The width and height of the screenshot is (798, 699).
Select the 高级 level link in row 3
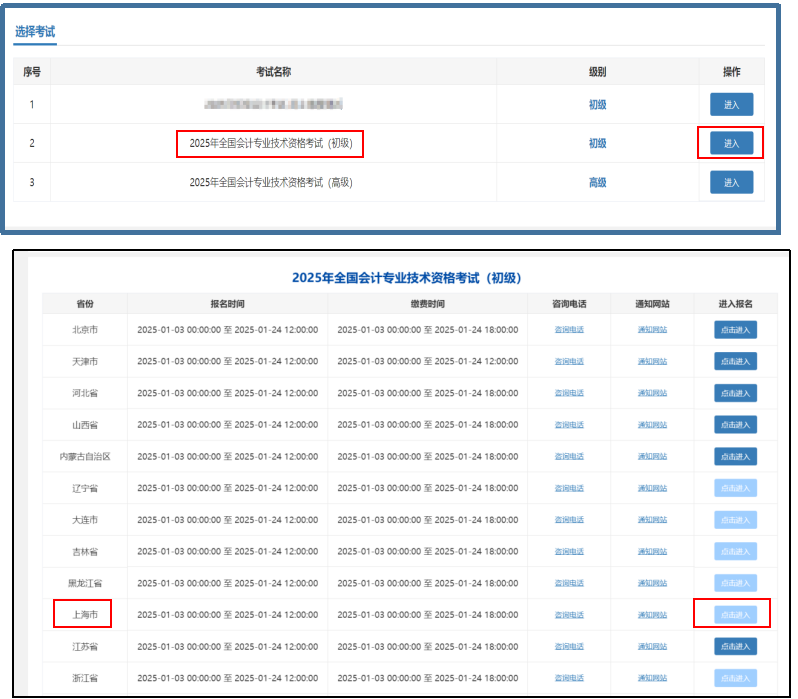597,182
